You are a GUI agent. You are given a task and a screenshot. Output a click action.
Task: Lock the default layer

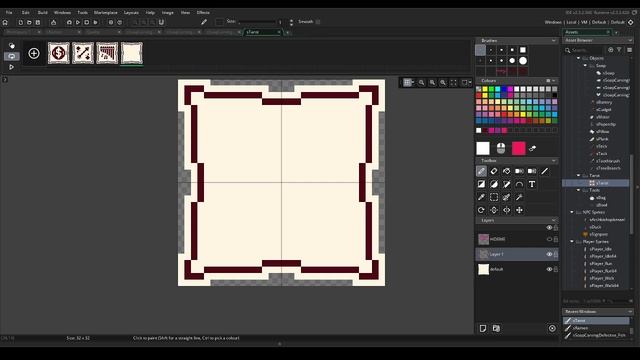tap(556, 269)
